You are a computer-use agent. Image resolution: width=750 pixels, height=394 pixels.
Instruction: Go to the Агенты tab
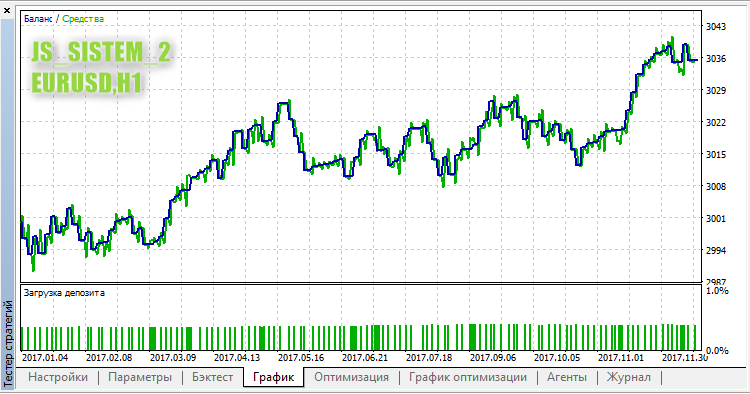pyautogui.click(x=566, y=377)
